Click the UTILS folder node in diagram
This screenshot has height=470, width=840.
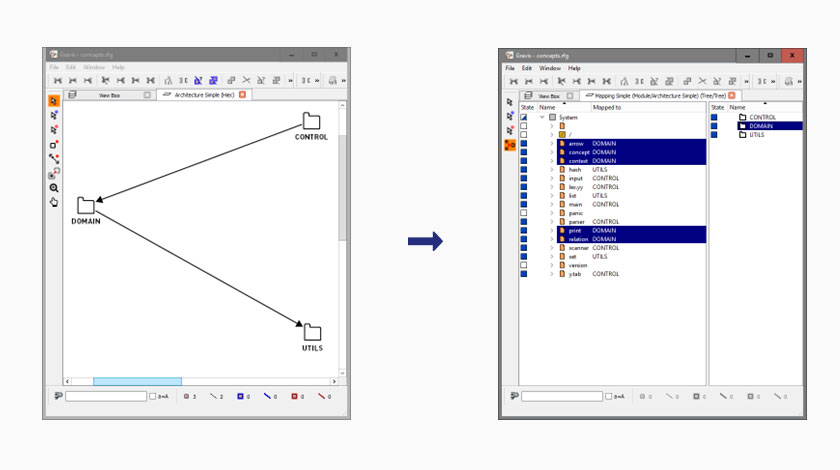click(312, 332)
